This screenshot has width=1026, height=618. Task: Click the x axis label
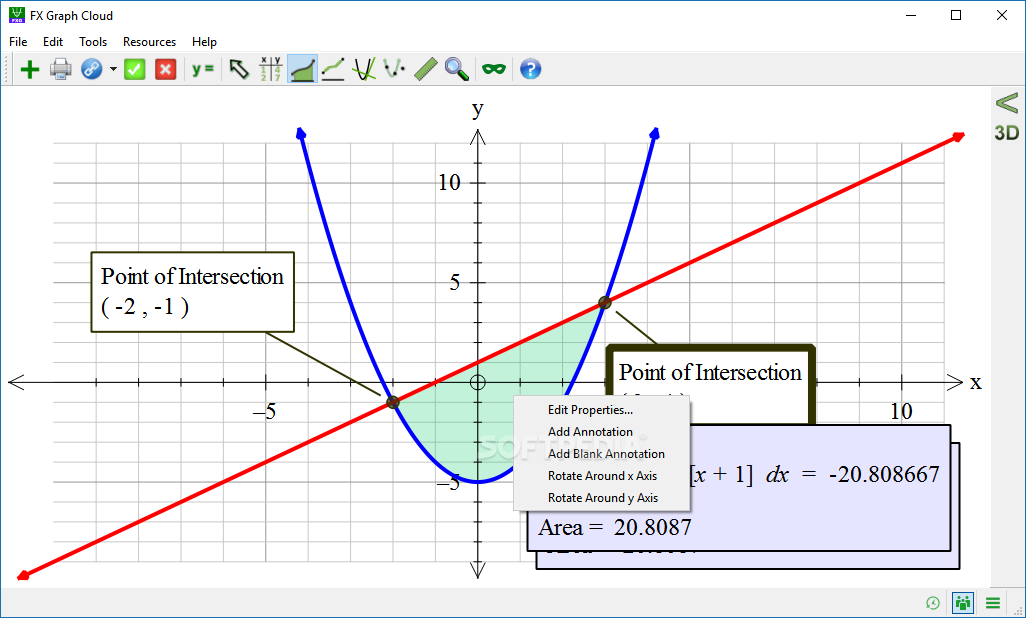click(x=976, y=382)
